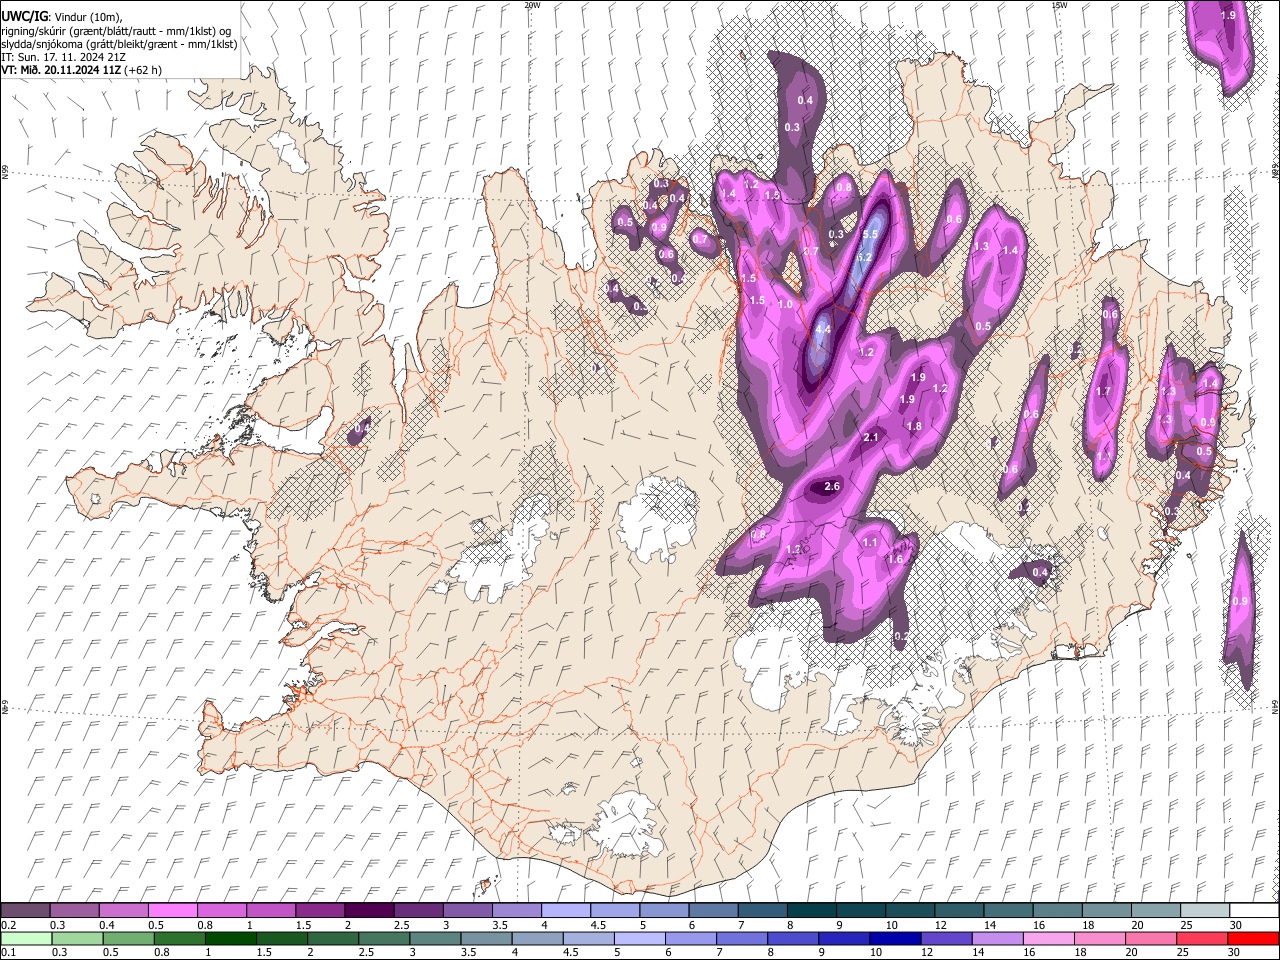Click the 1.6 snowfall value on the map
Image resolution: width=1280 pixels, height=960 pixels.
895,559
